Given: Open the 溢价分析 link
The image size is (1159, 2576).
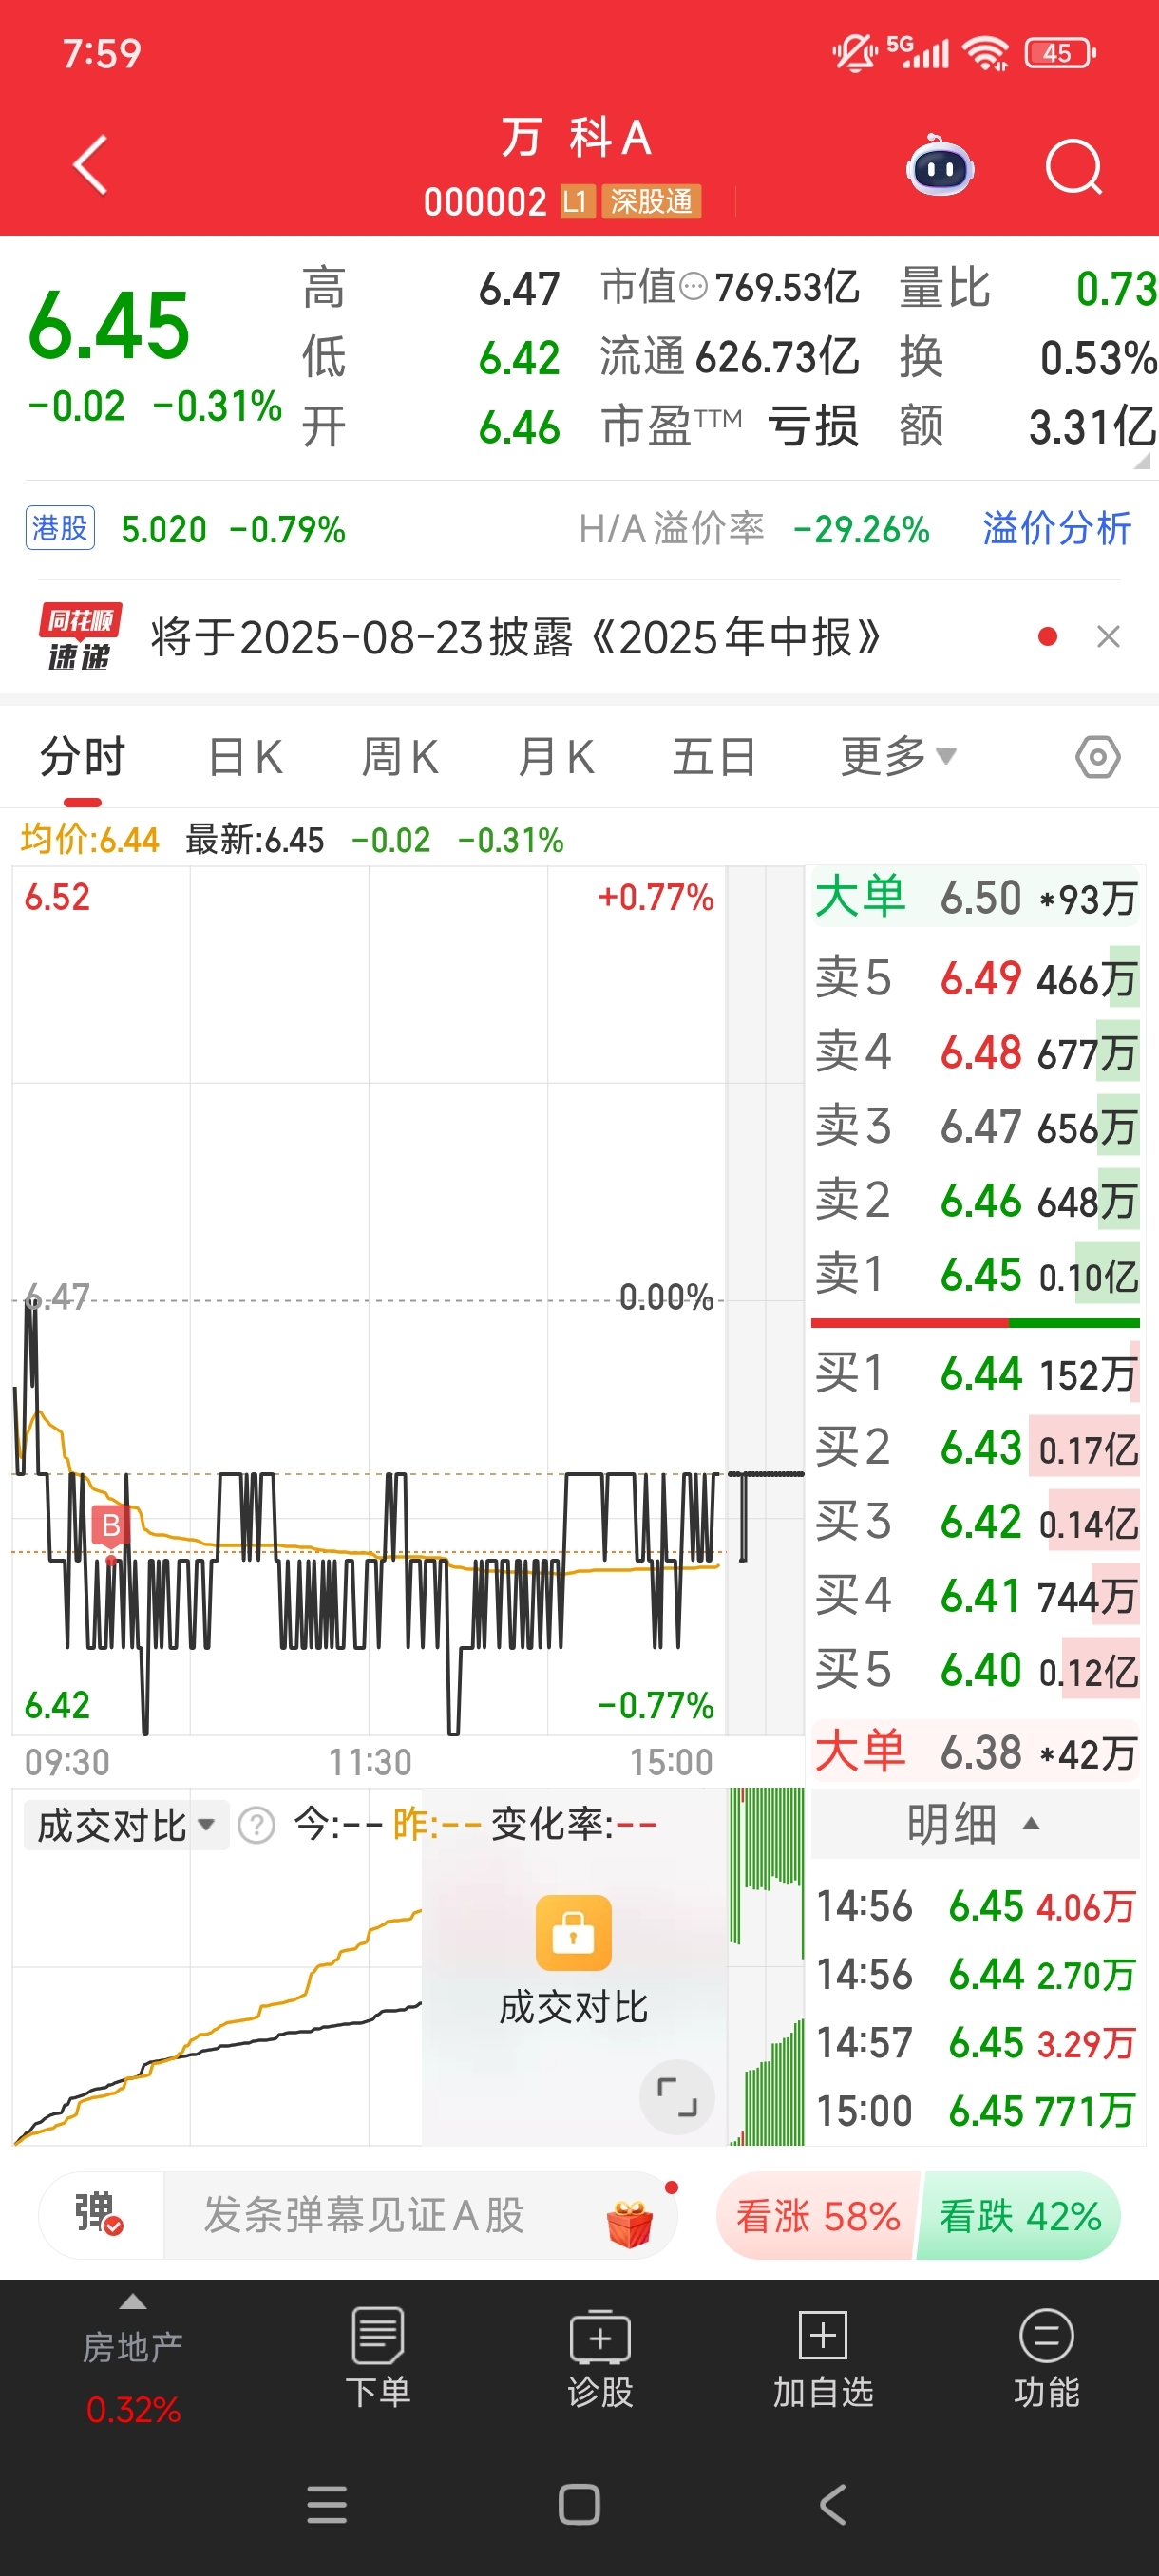Looking at the screenshot, I should click(1056, 528).
